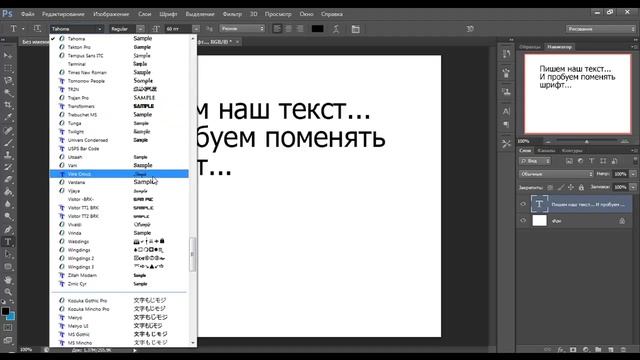
Task: Open the layer blend mode dropdown
Action: [x=556, y=174]
